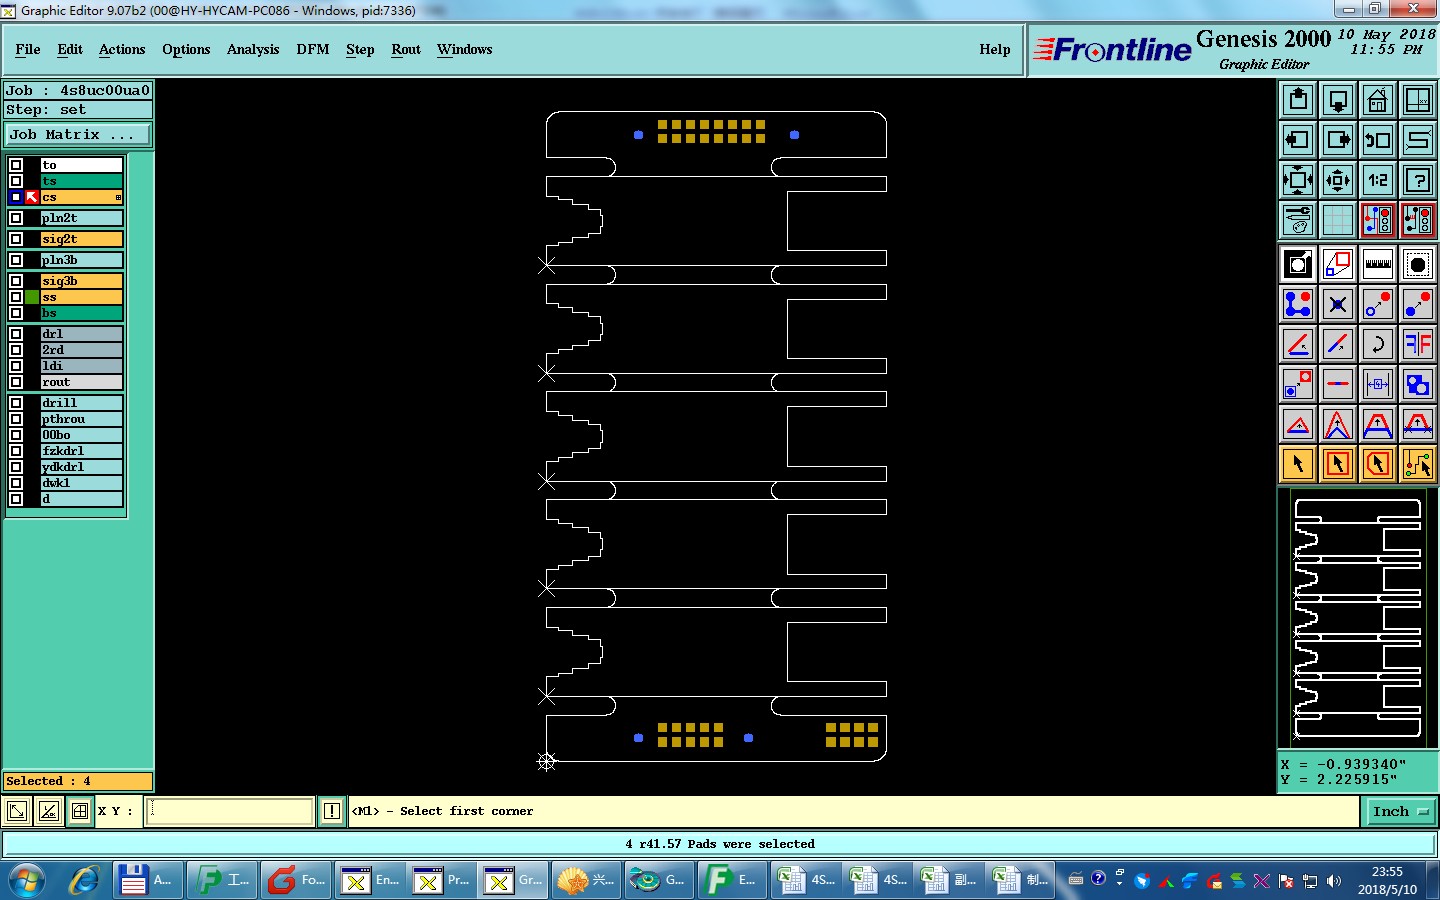Click the X Y coordinate input field
Screen dimensions: 1440x900
(x=230, y=811)
